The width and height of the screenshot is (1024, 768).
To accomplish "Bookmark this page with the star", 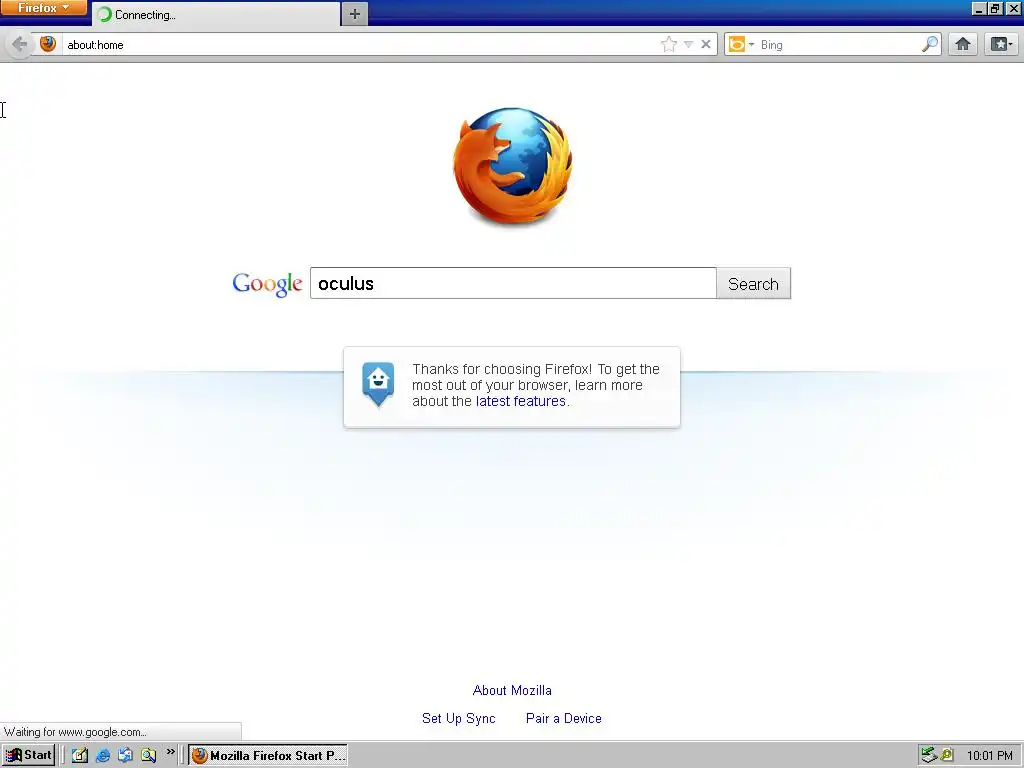I will coord(669,44).
